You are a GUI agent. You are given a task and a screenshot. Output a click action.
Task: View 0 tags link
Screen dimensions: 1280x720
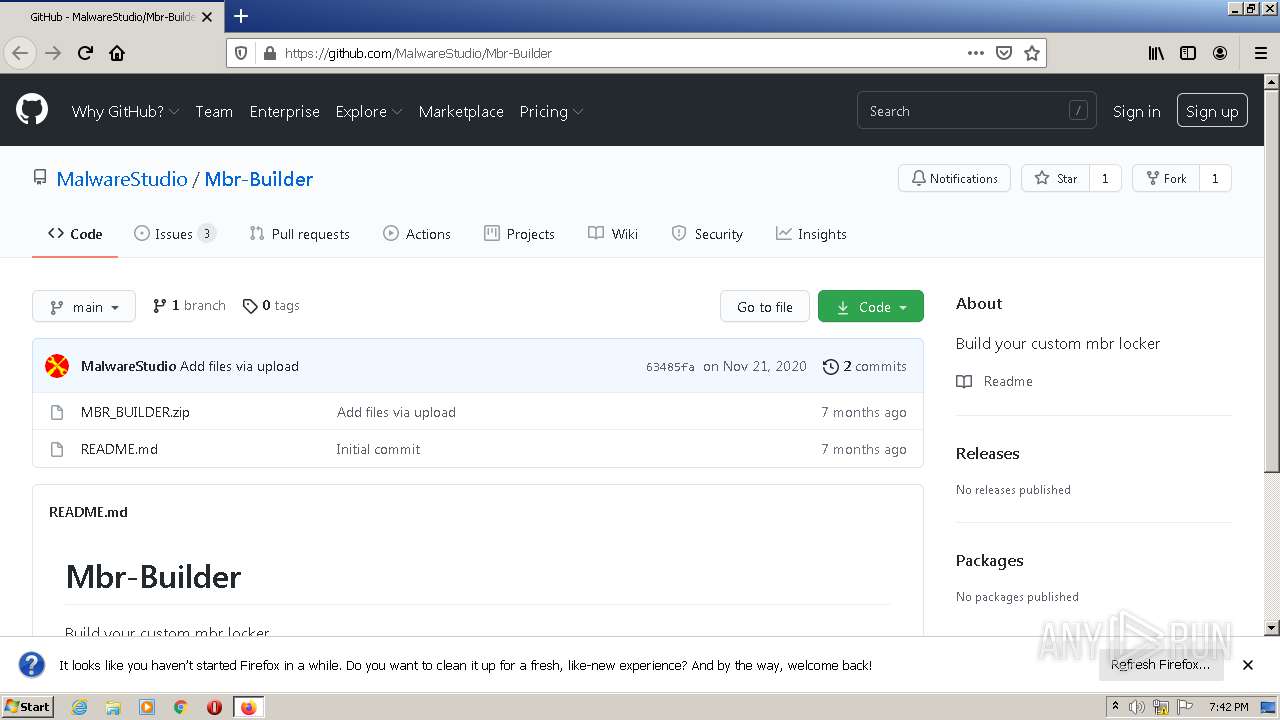coord(271,306)
